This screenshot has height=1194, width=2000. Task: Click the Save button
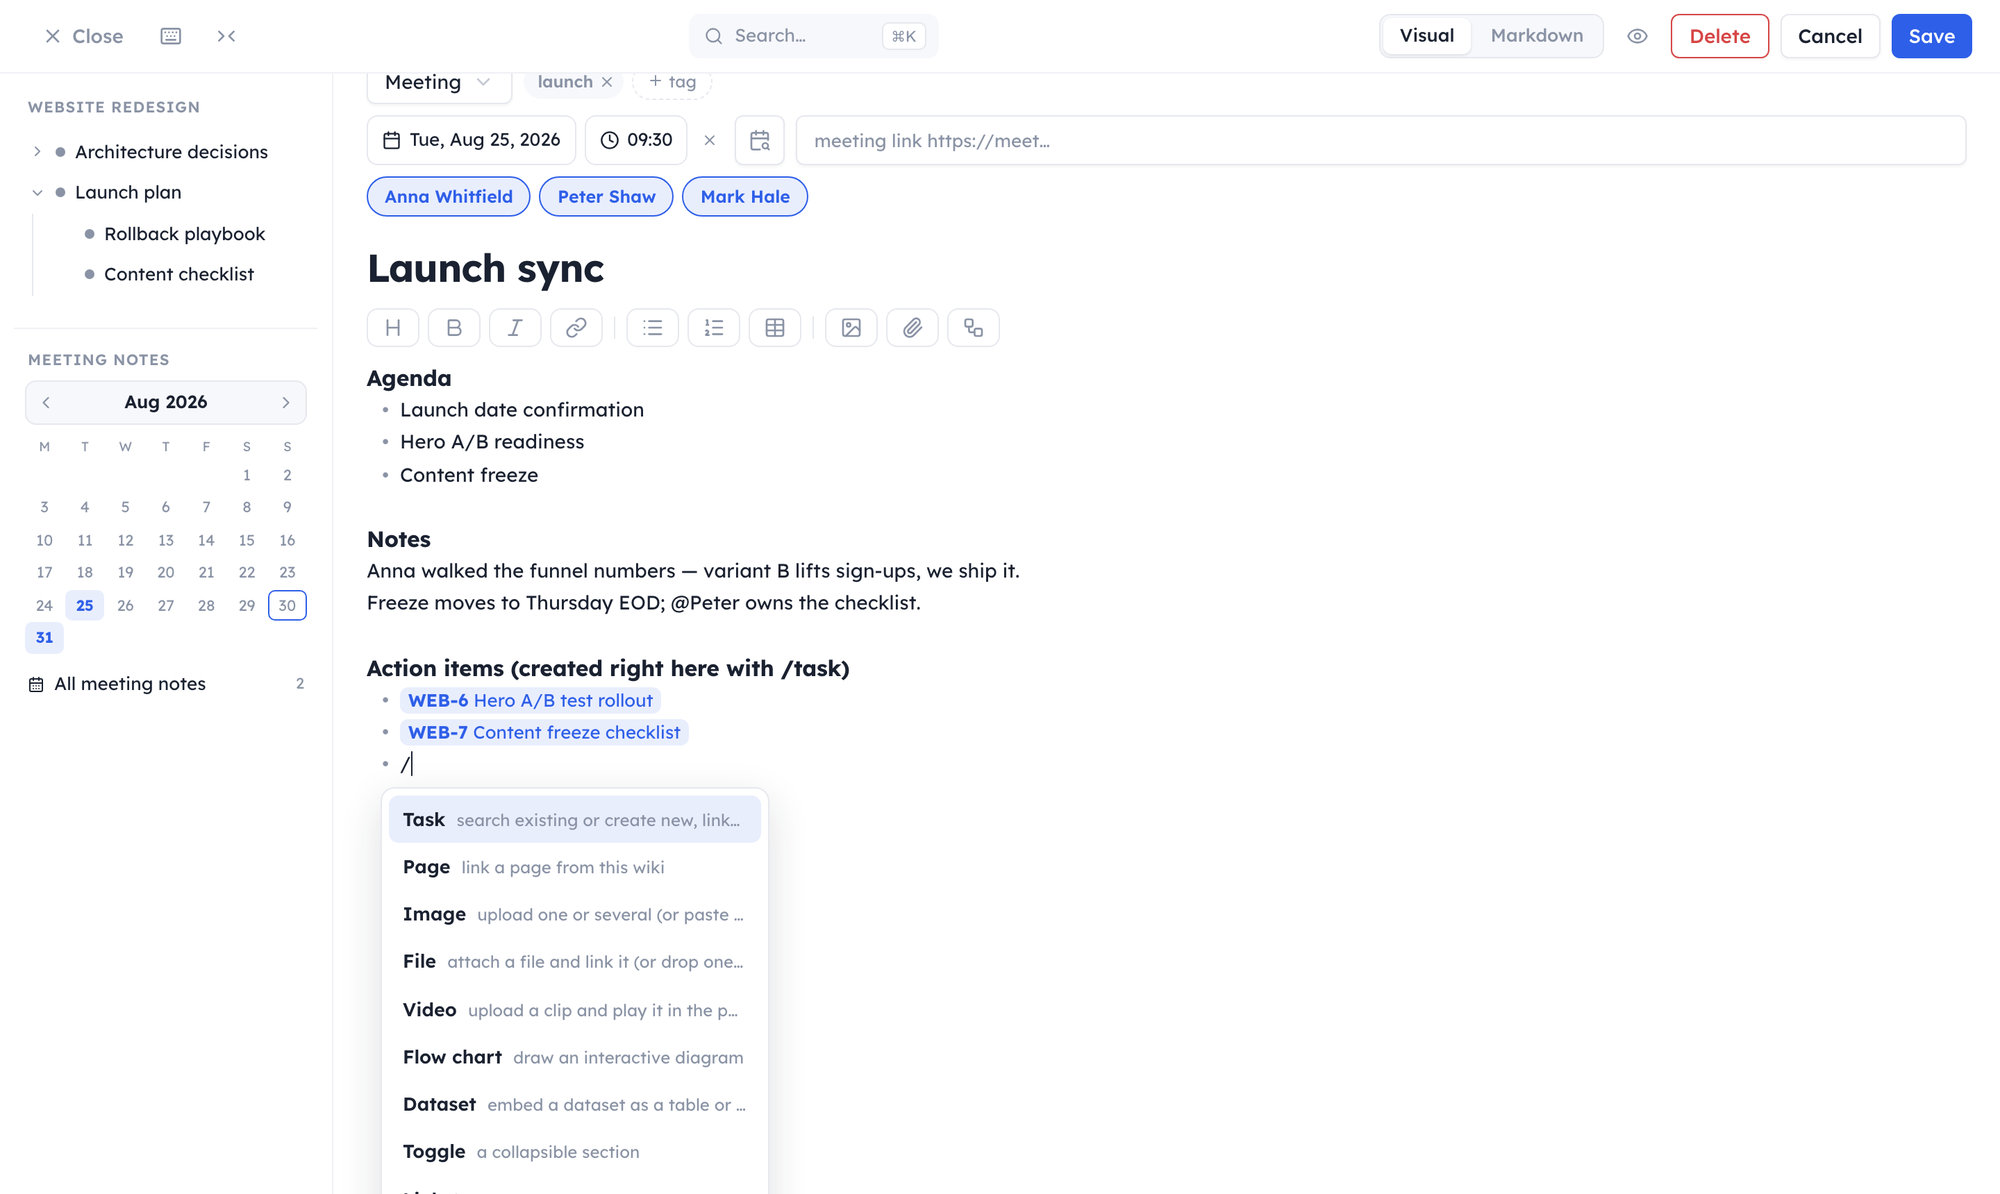1931,36
